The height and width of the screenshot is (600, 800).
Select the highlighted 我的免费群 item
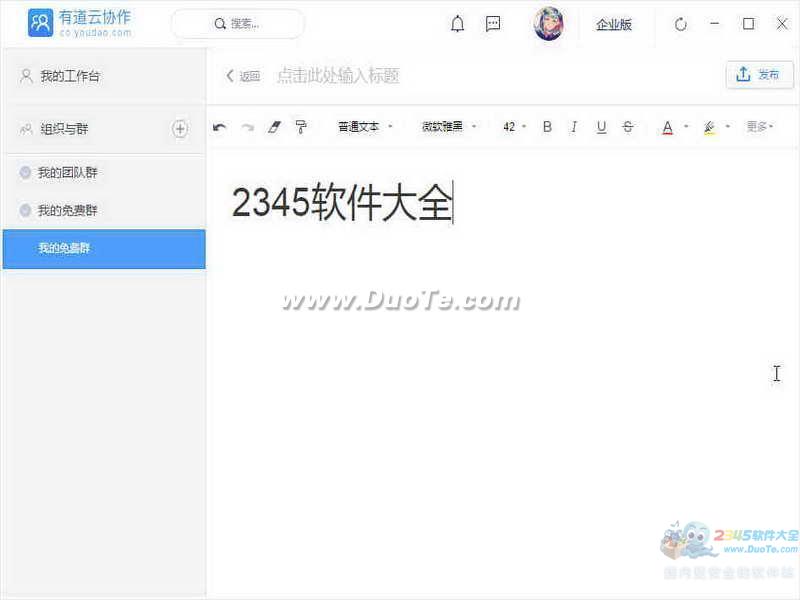click(104, 248)
